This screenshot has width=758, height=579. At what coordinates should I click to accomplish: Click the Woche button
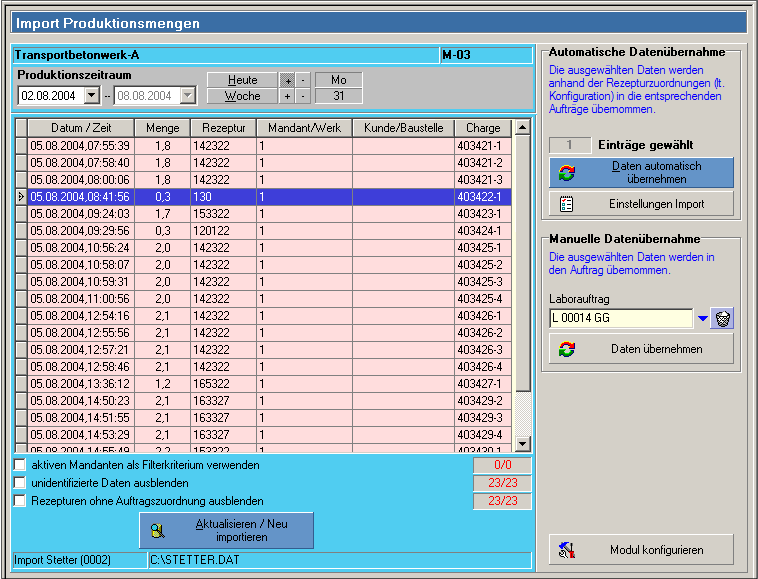pos(242,96)
